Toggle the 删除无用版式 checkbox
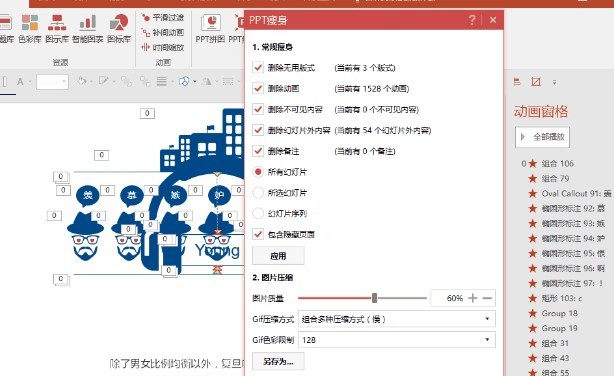 click(258, 67)
